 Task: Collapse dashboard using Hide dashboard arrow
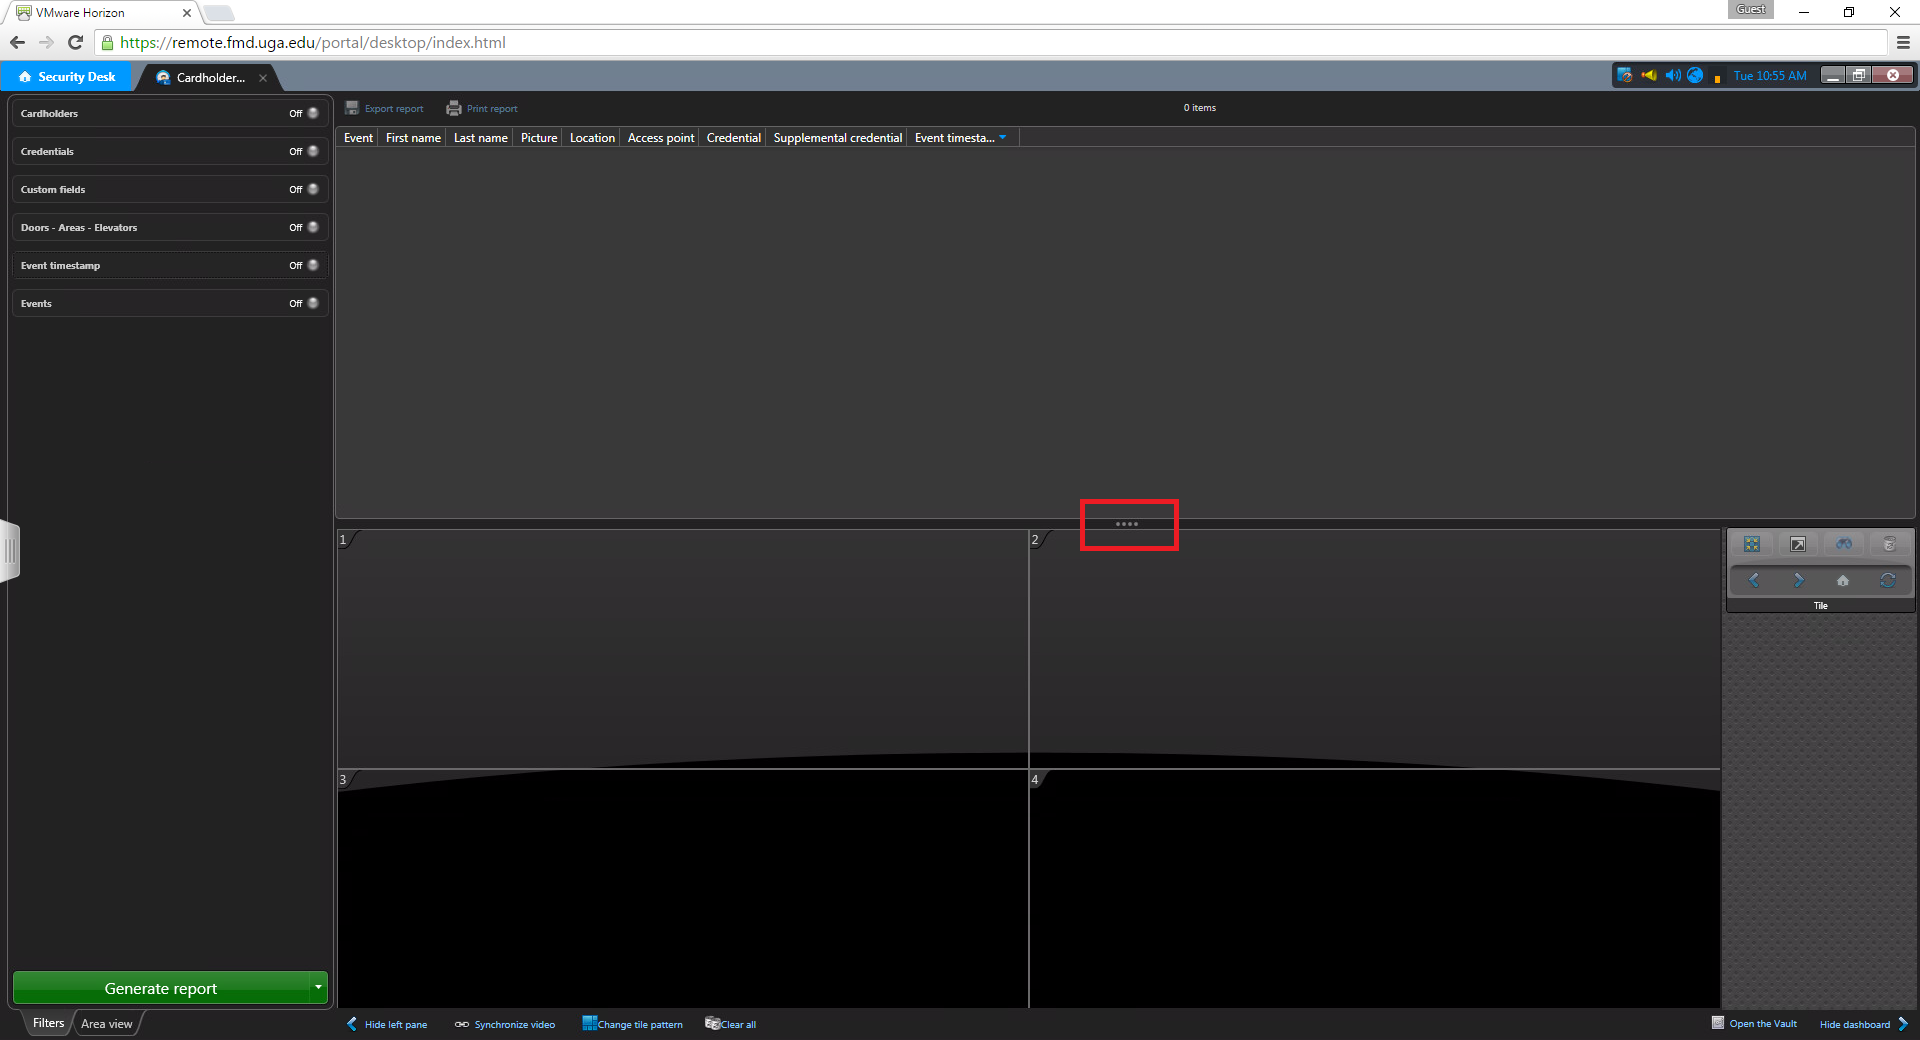point(1903,1024)
